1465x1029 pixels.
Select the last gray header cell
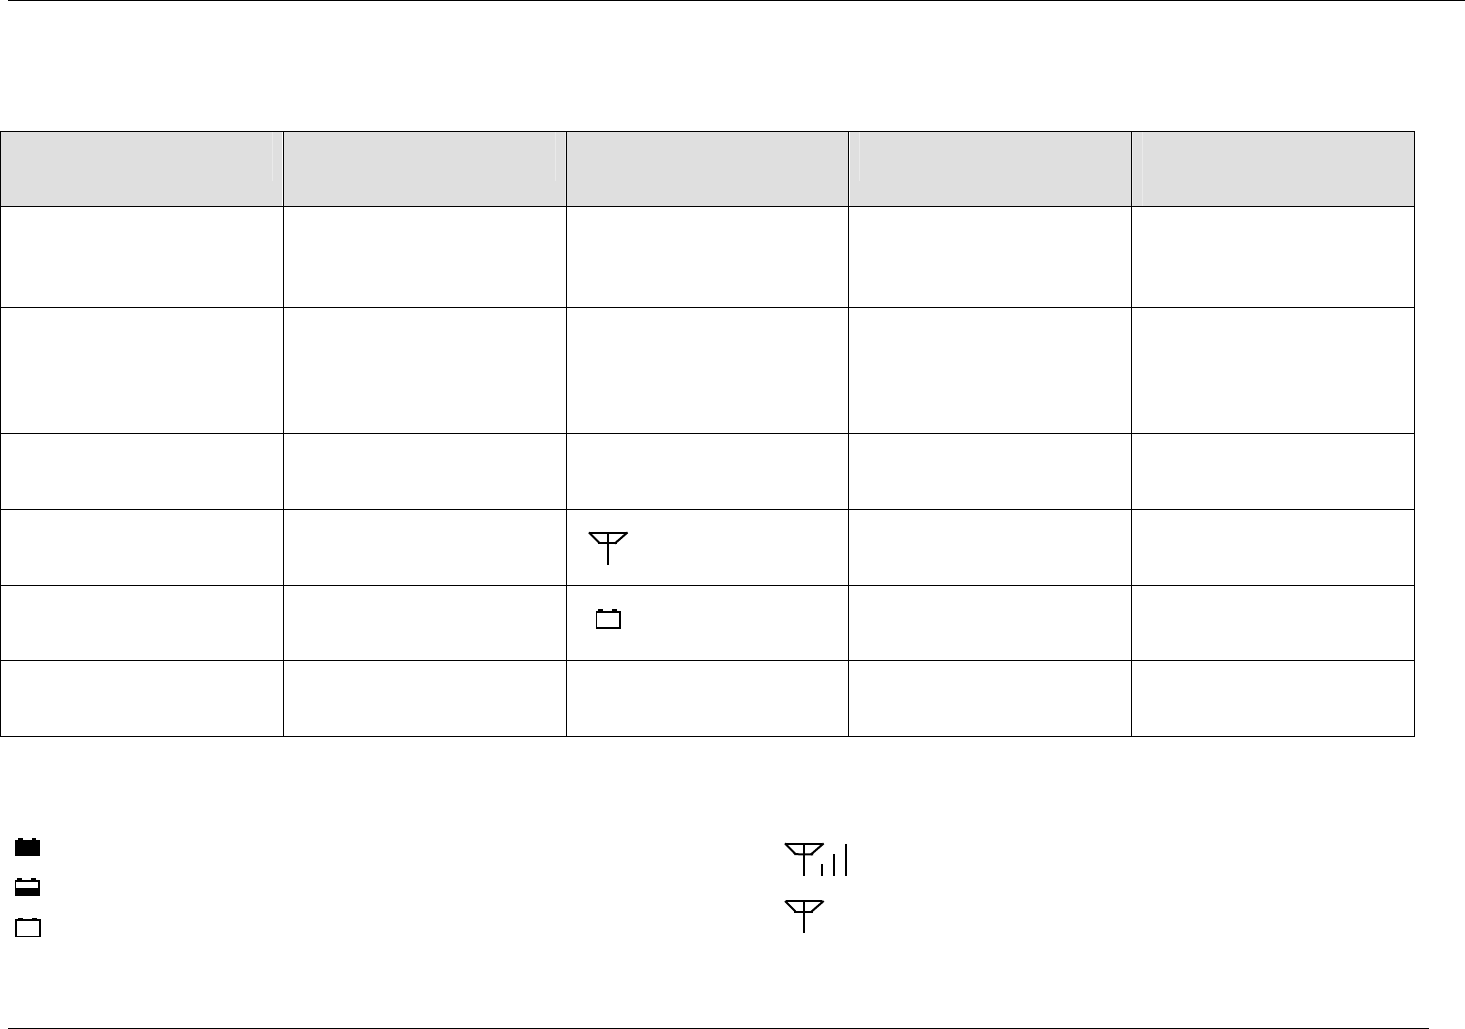pos(1273,169)
